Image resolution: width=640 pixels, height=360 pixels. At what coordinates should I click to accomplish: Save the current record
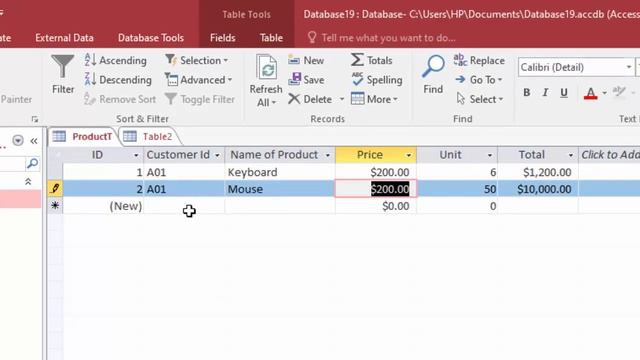pos(306,80)
